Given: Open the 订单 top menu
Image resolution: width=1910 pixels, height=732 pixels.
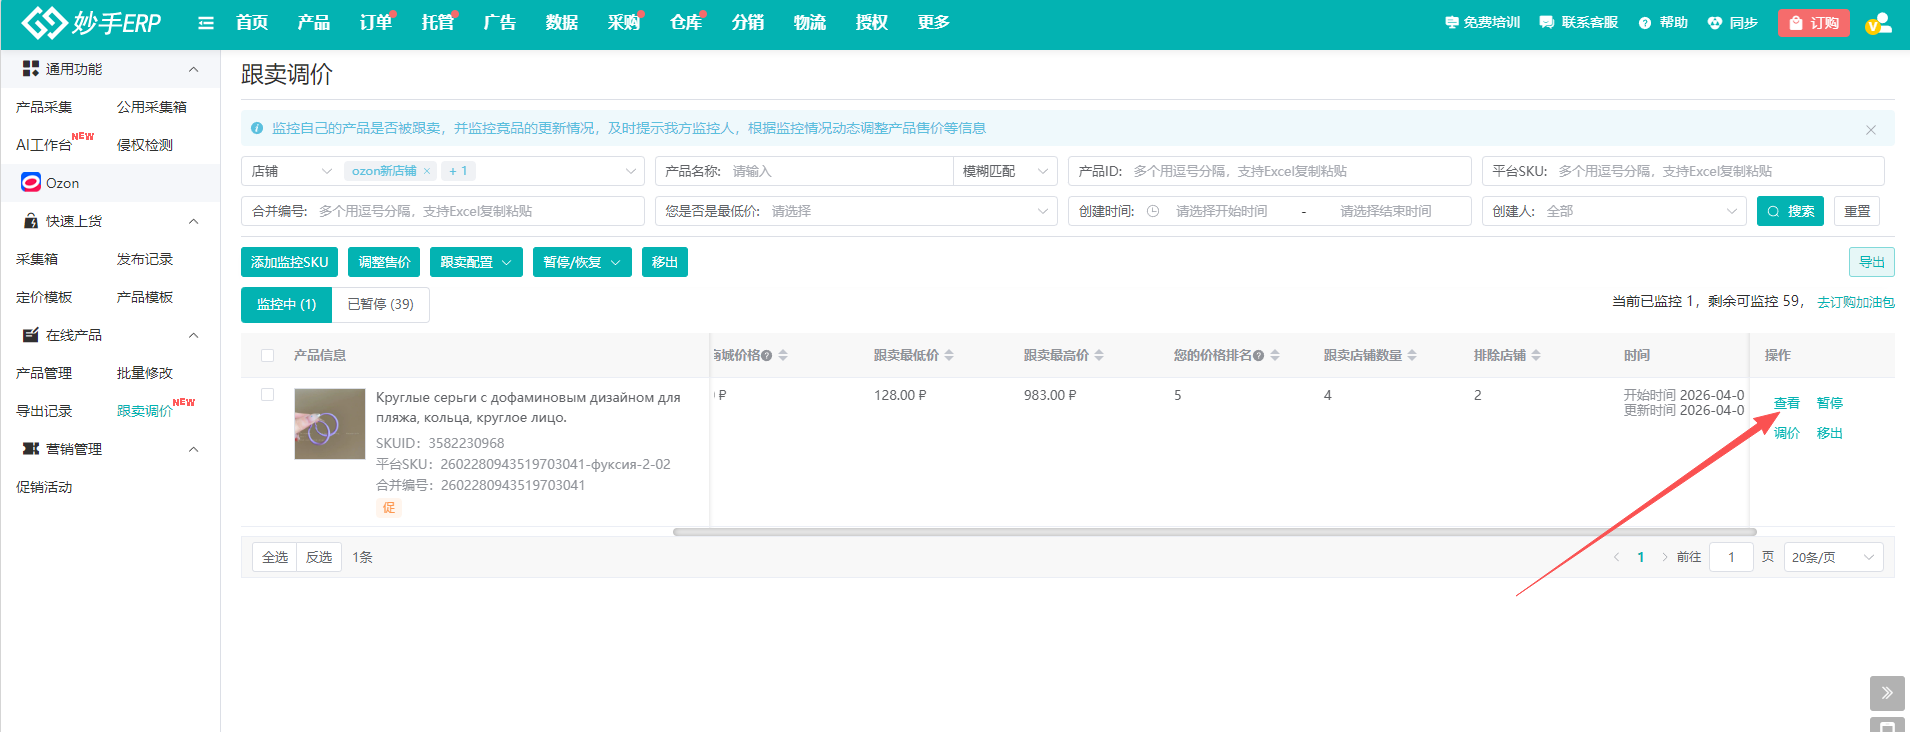Looking at the screenshot, I should point(376,22).
